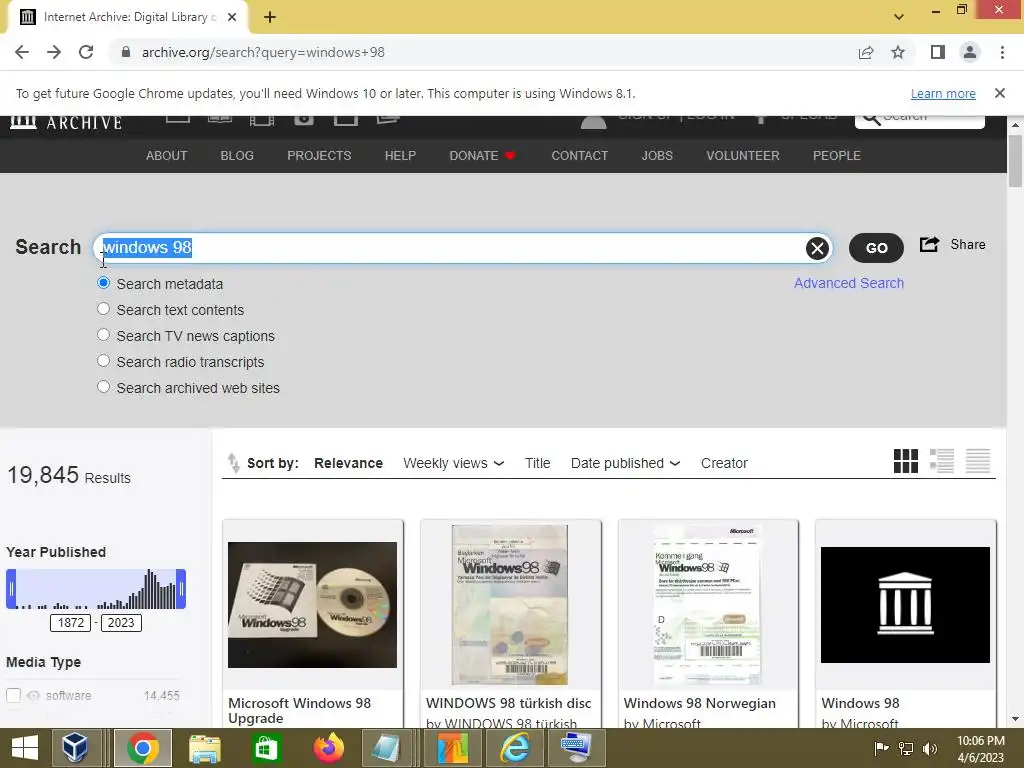1024x768 pixels.
Task: Toggle sort direction arrows icon
Action: tap(233, 462)
